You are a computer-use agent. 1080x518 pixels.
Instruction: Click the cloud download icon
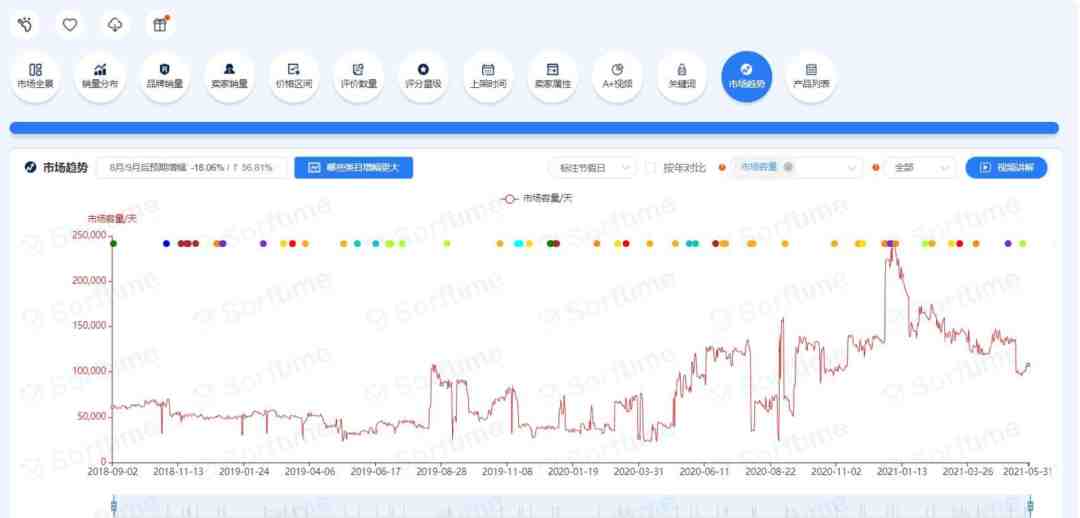[x=115, y=25]
